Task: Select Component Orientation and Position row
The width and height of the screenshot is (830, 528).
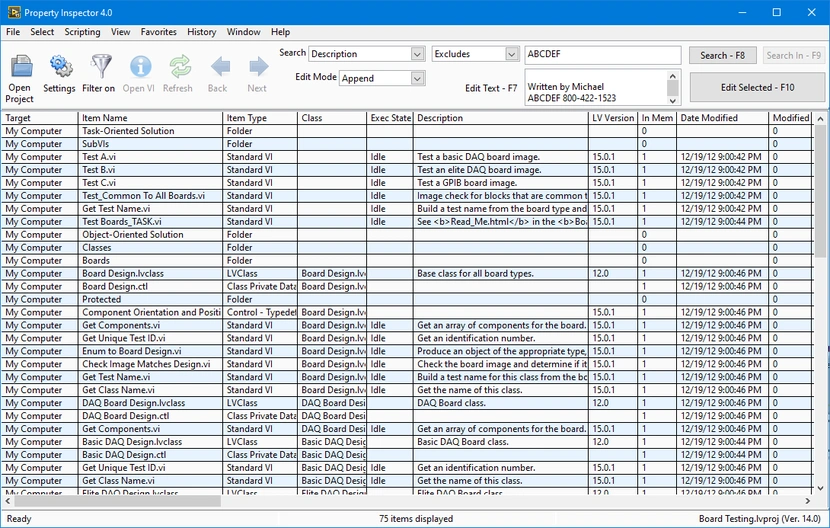Action: (x=407, y=312)
